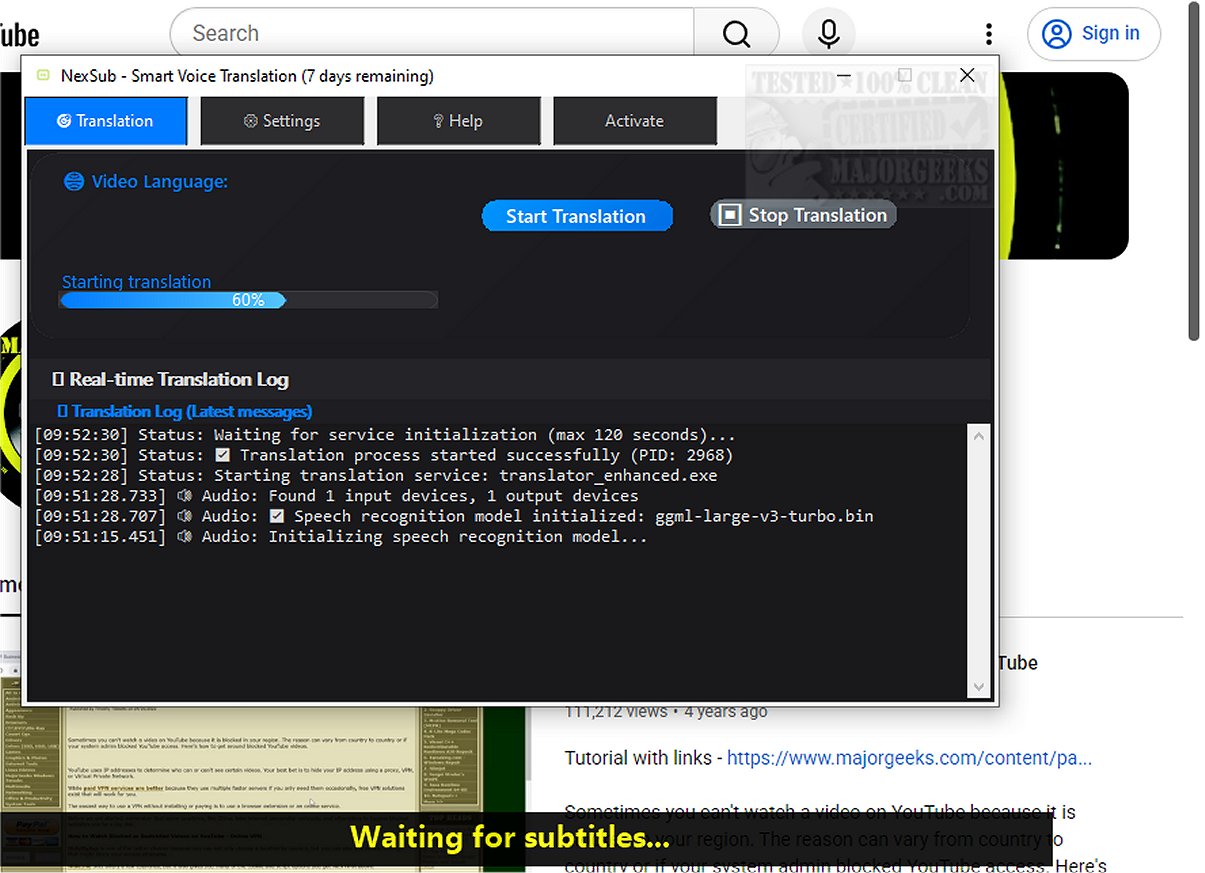1205x873 pixels.
Task: Minimize the NexSub window
Action: [845, 75]
